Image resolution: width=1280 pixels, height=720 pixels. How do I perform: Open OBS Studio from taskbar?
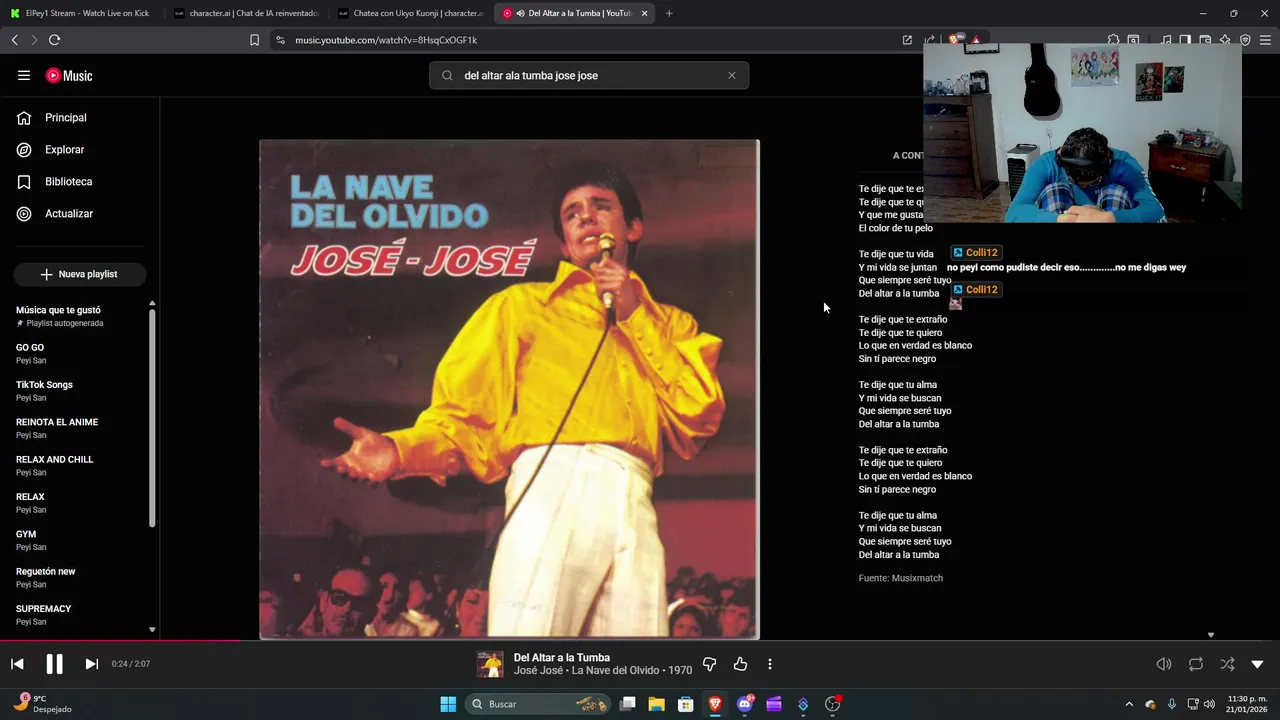coord(832,704)
